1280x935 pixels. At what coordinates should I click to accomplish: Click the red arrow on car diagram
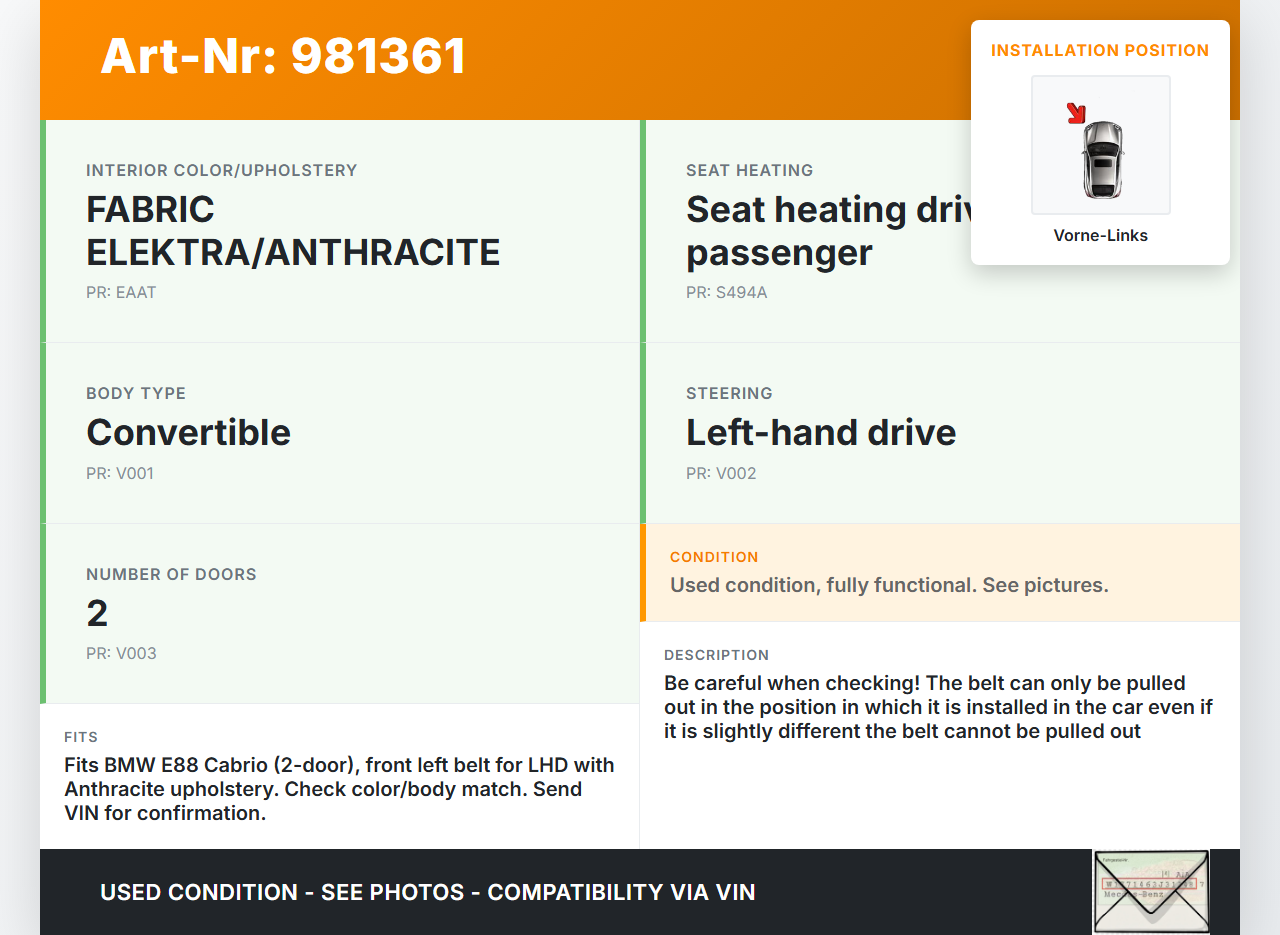tap(1076, 113)
